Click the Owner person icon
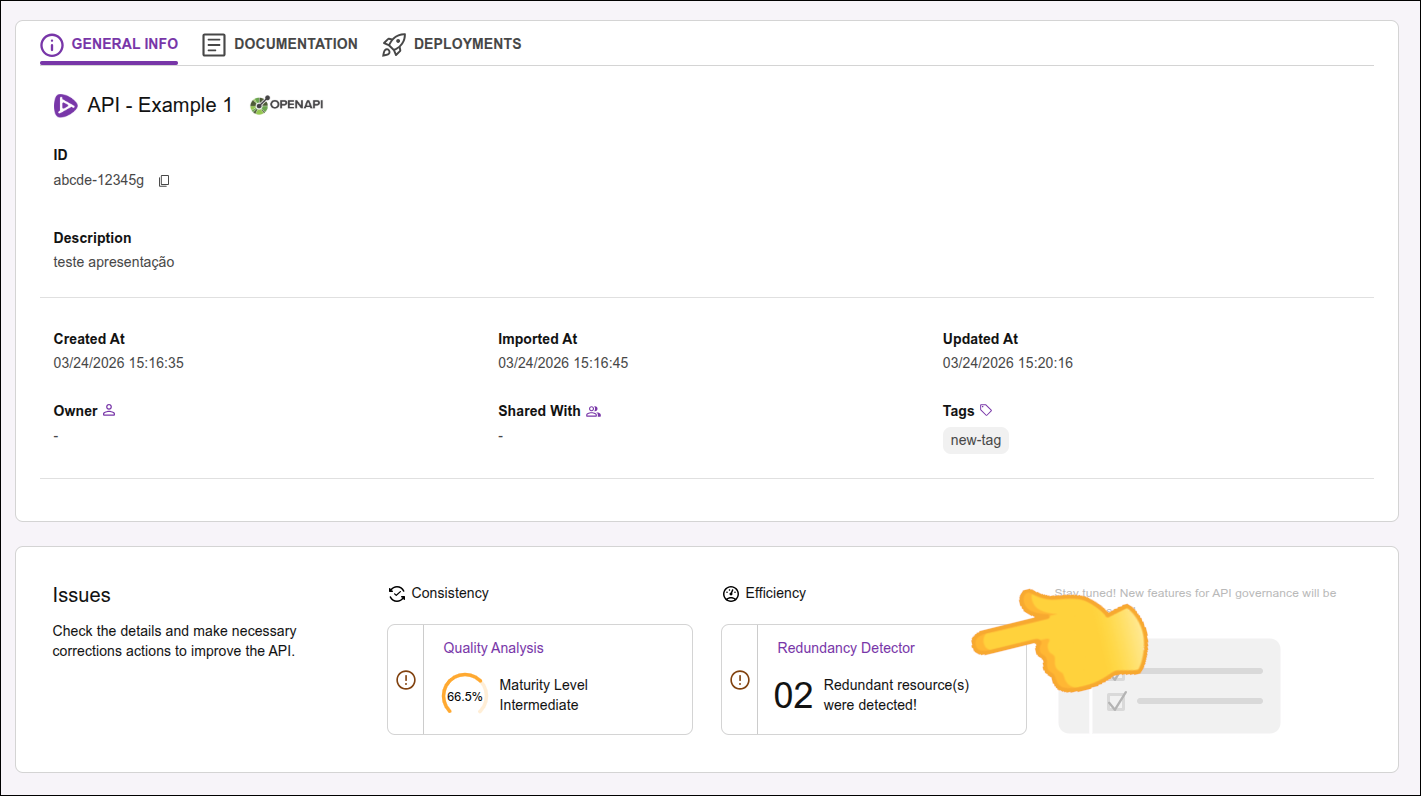This screenshot has width=1421, height=796. point(109,410)
